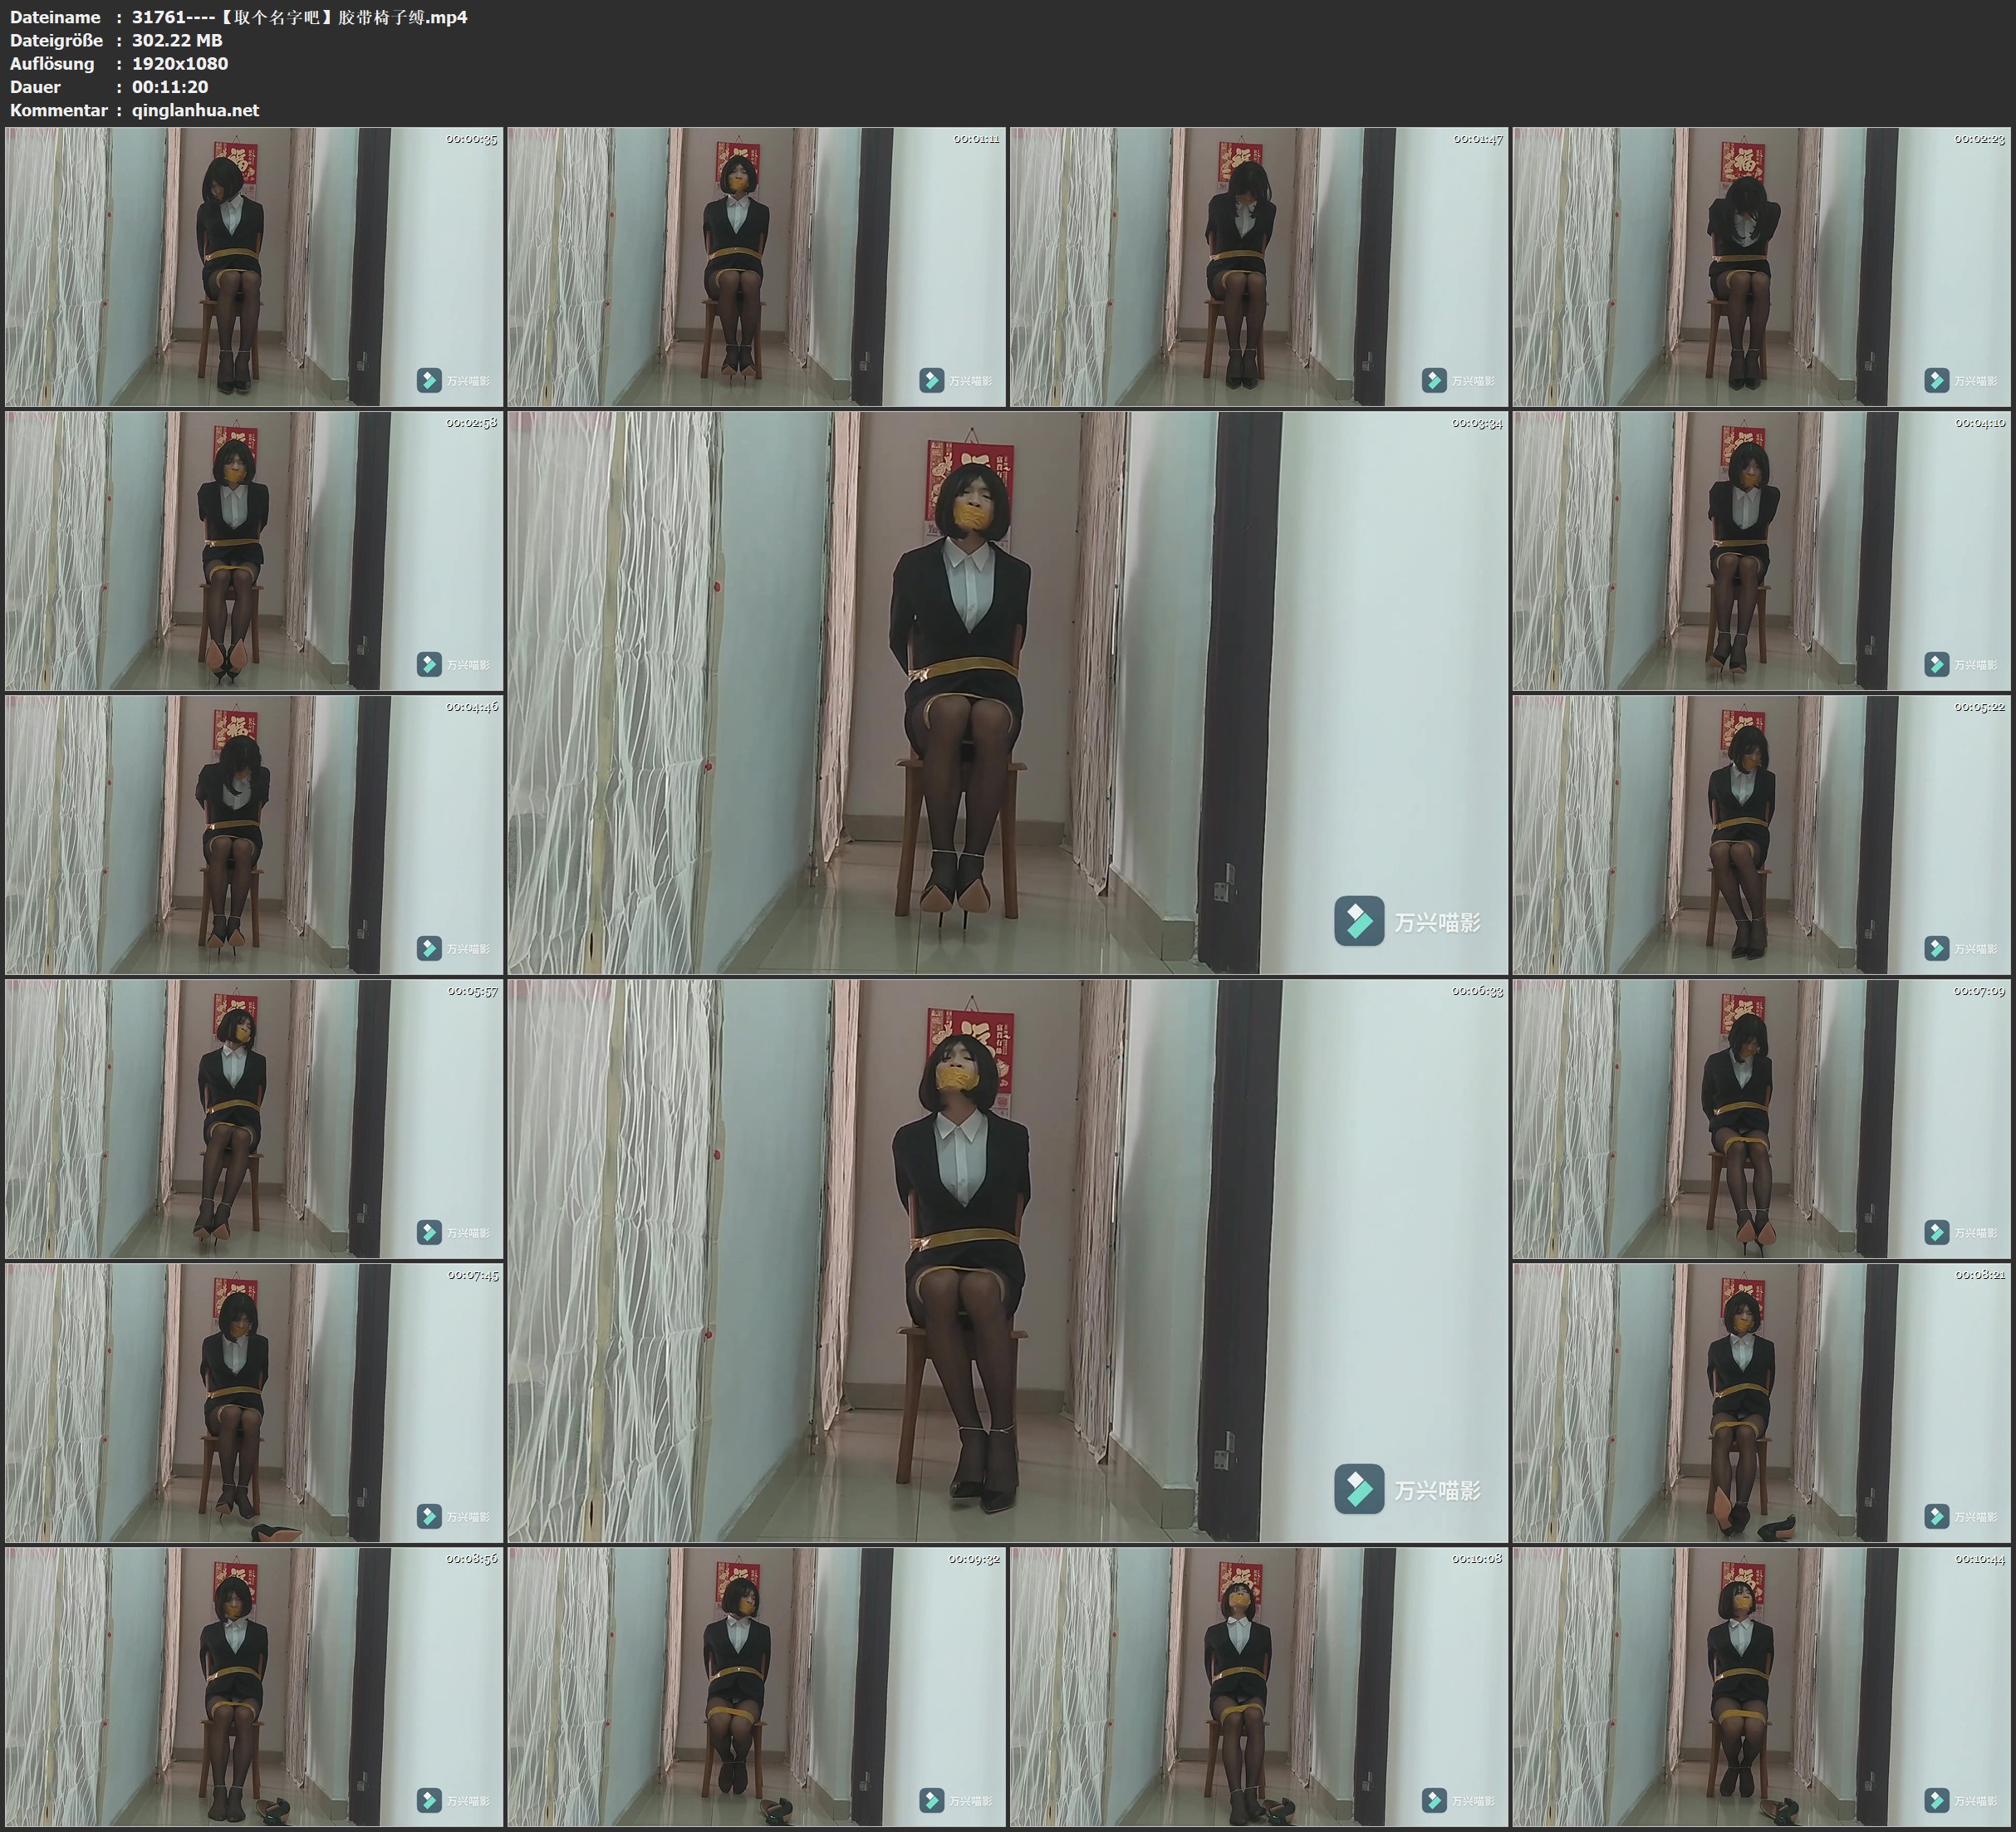Select the thumbnail at 00:10:08
Viewport: 2016px width, 1832px height.
coord(1258,1686)
